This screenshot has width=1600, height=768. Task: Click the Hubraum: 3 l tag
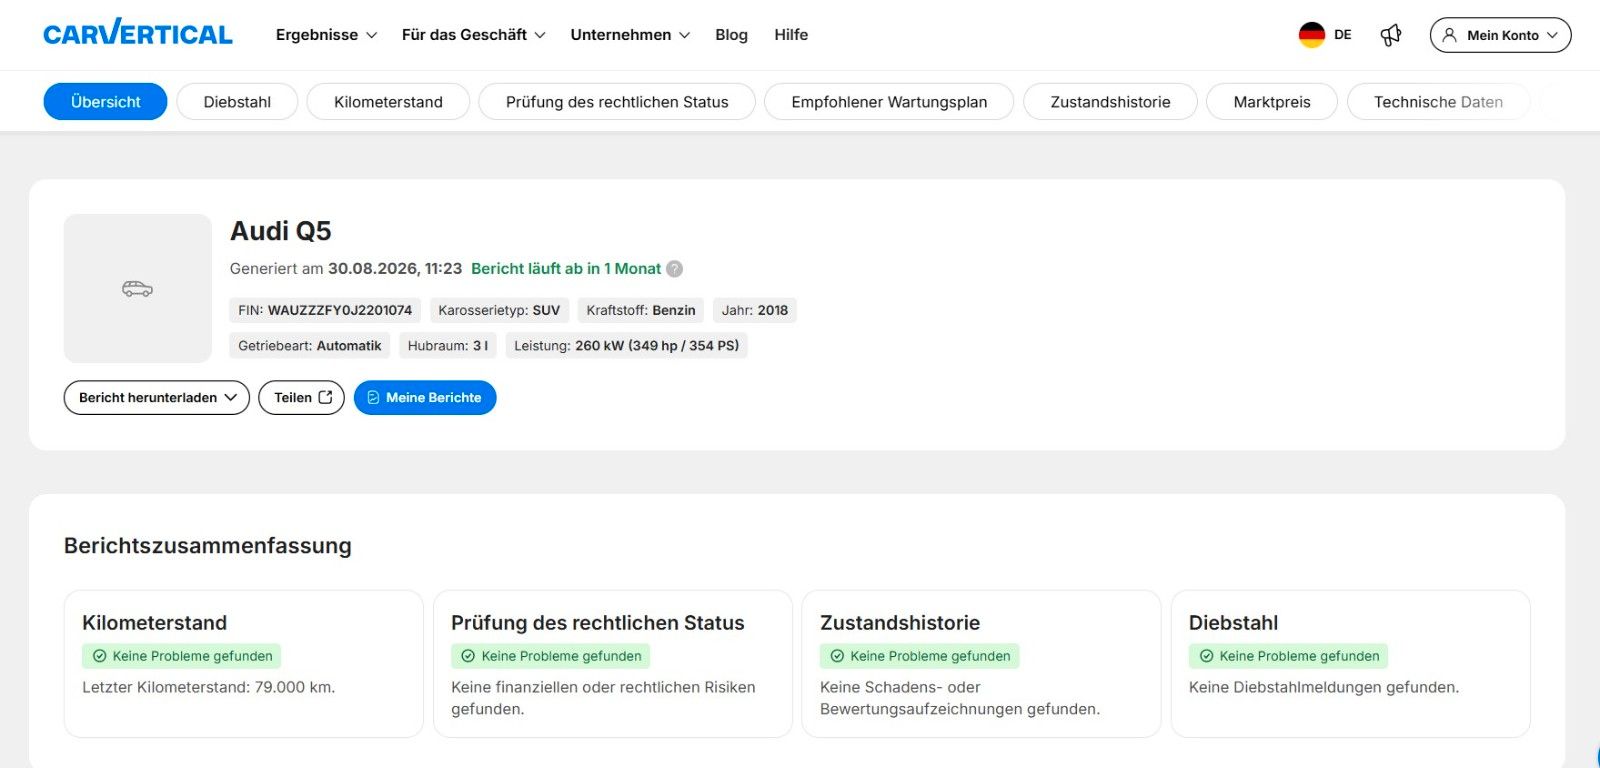[448, 345]
